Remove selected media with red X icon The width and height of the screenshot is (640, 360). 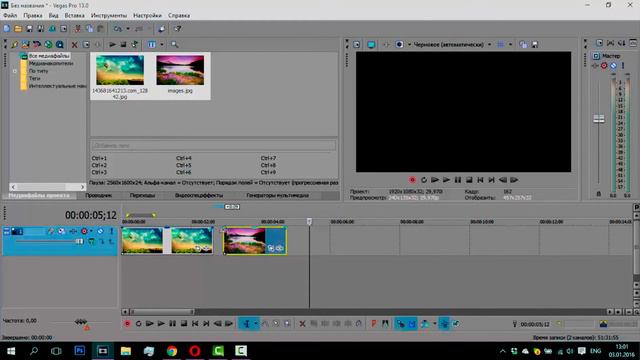pos(74,44)
